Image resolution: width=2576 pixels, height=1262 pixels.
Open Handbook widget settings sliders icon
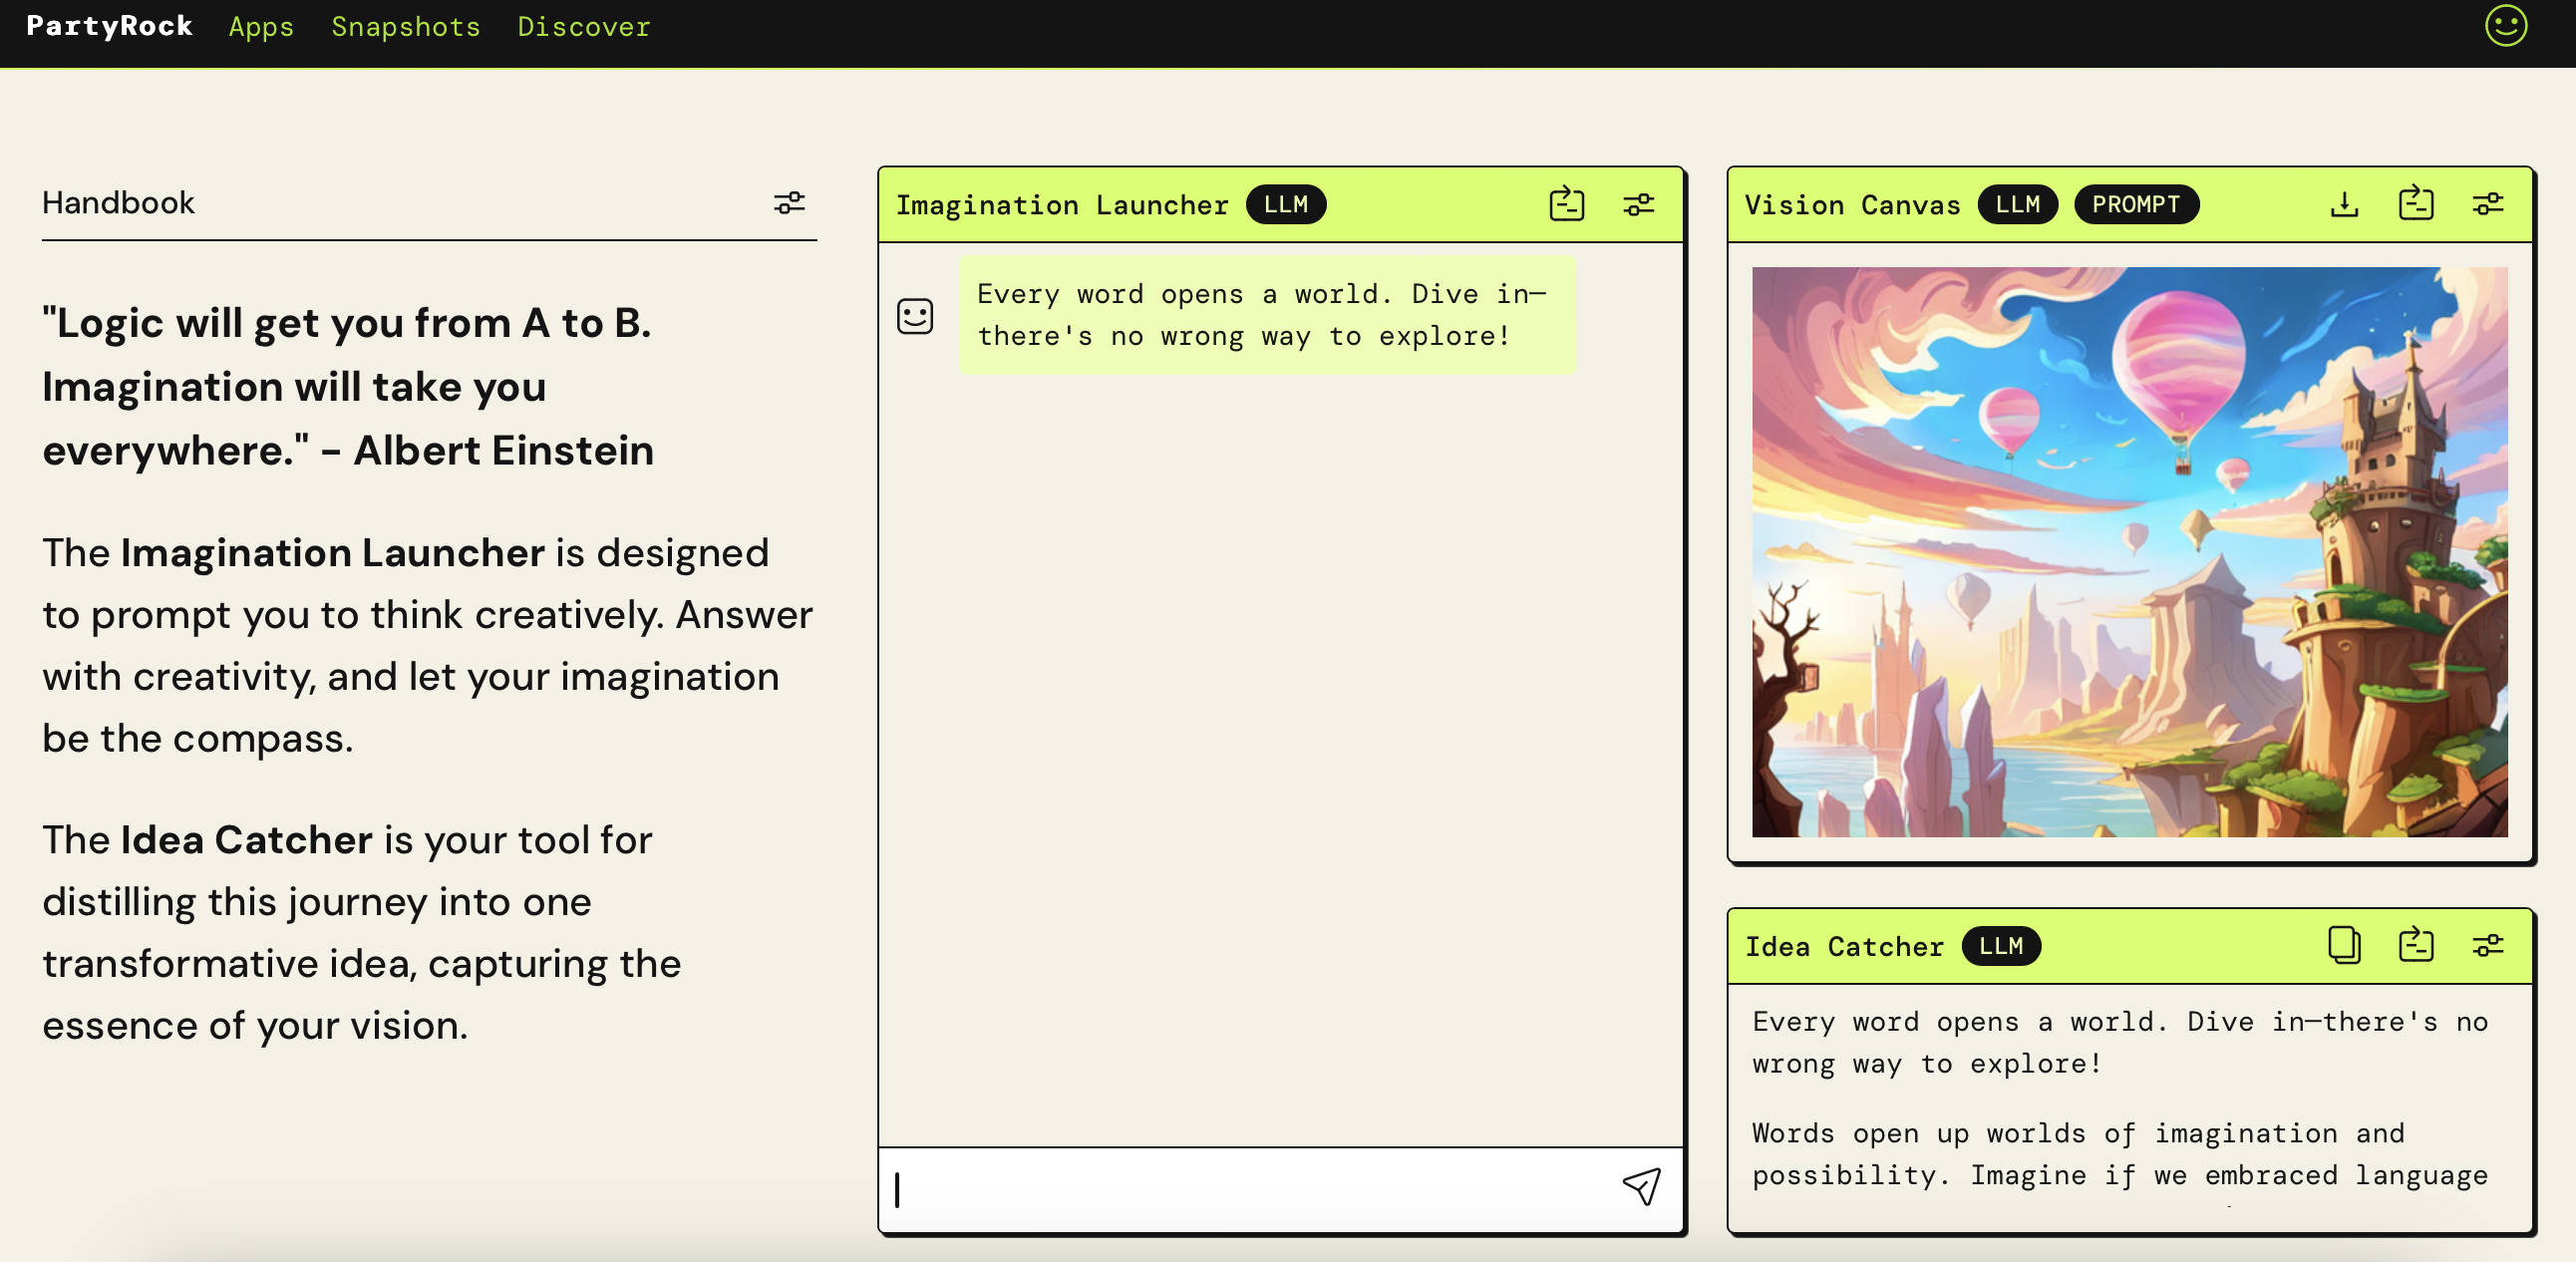click(789, 203)
